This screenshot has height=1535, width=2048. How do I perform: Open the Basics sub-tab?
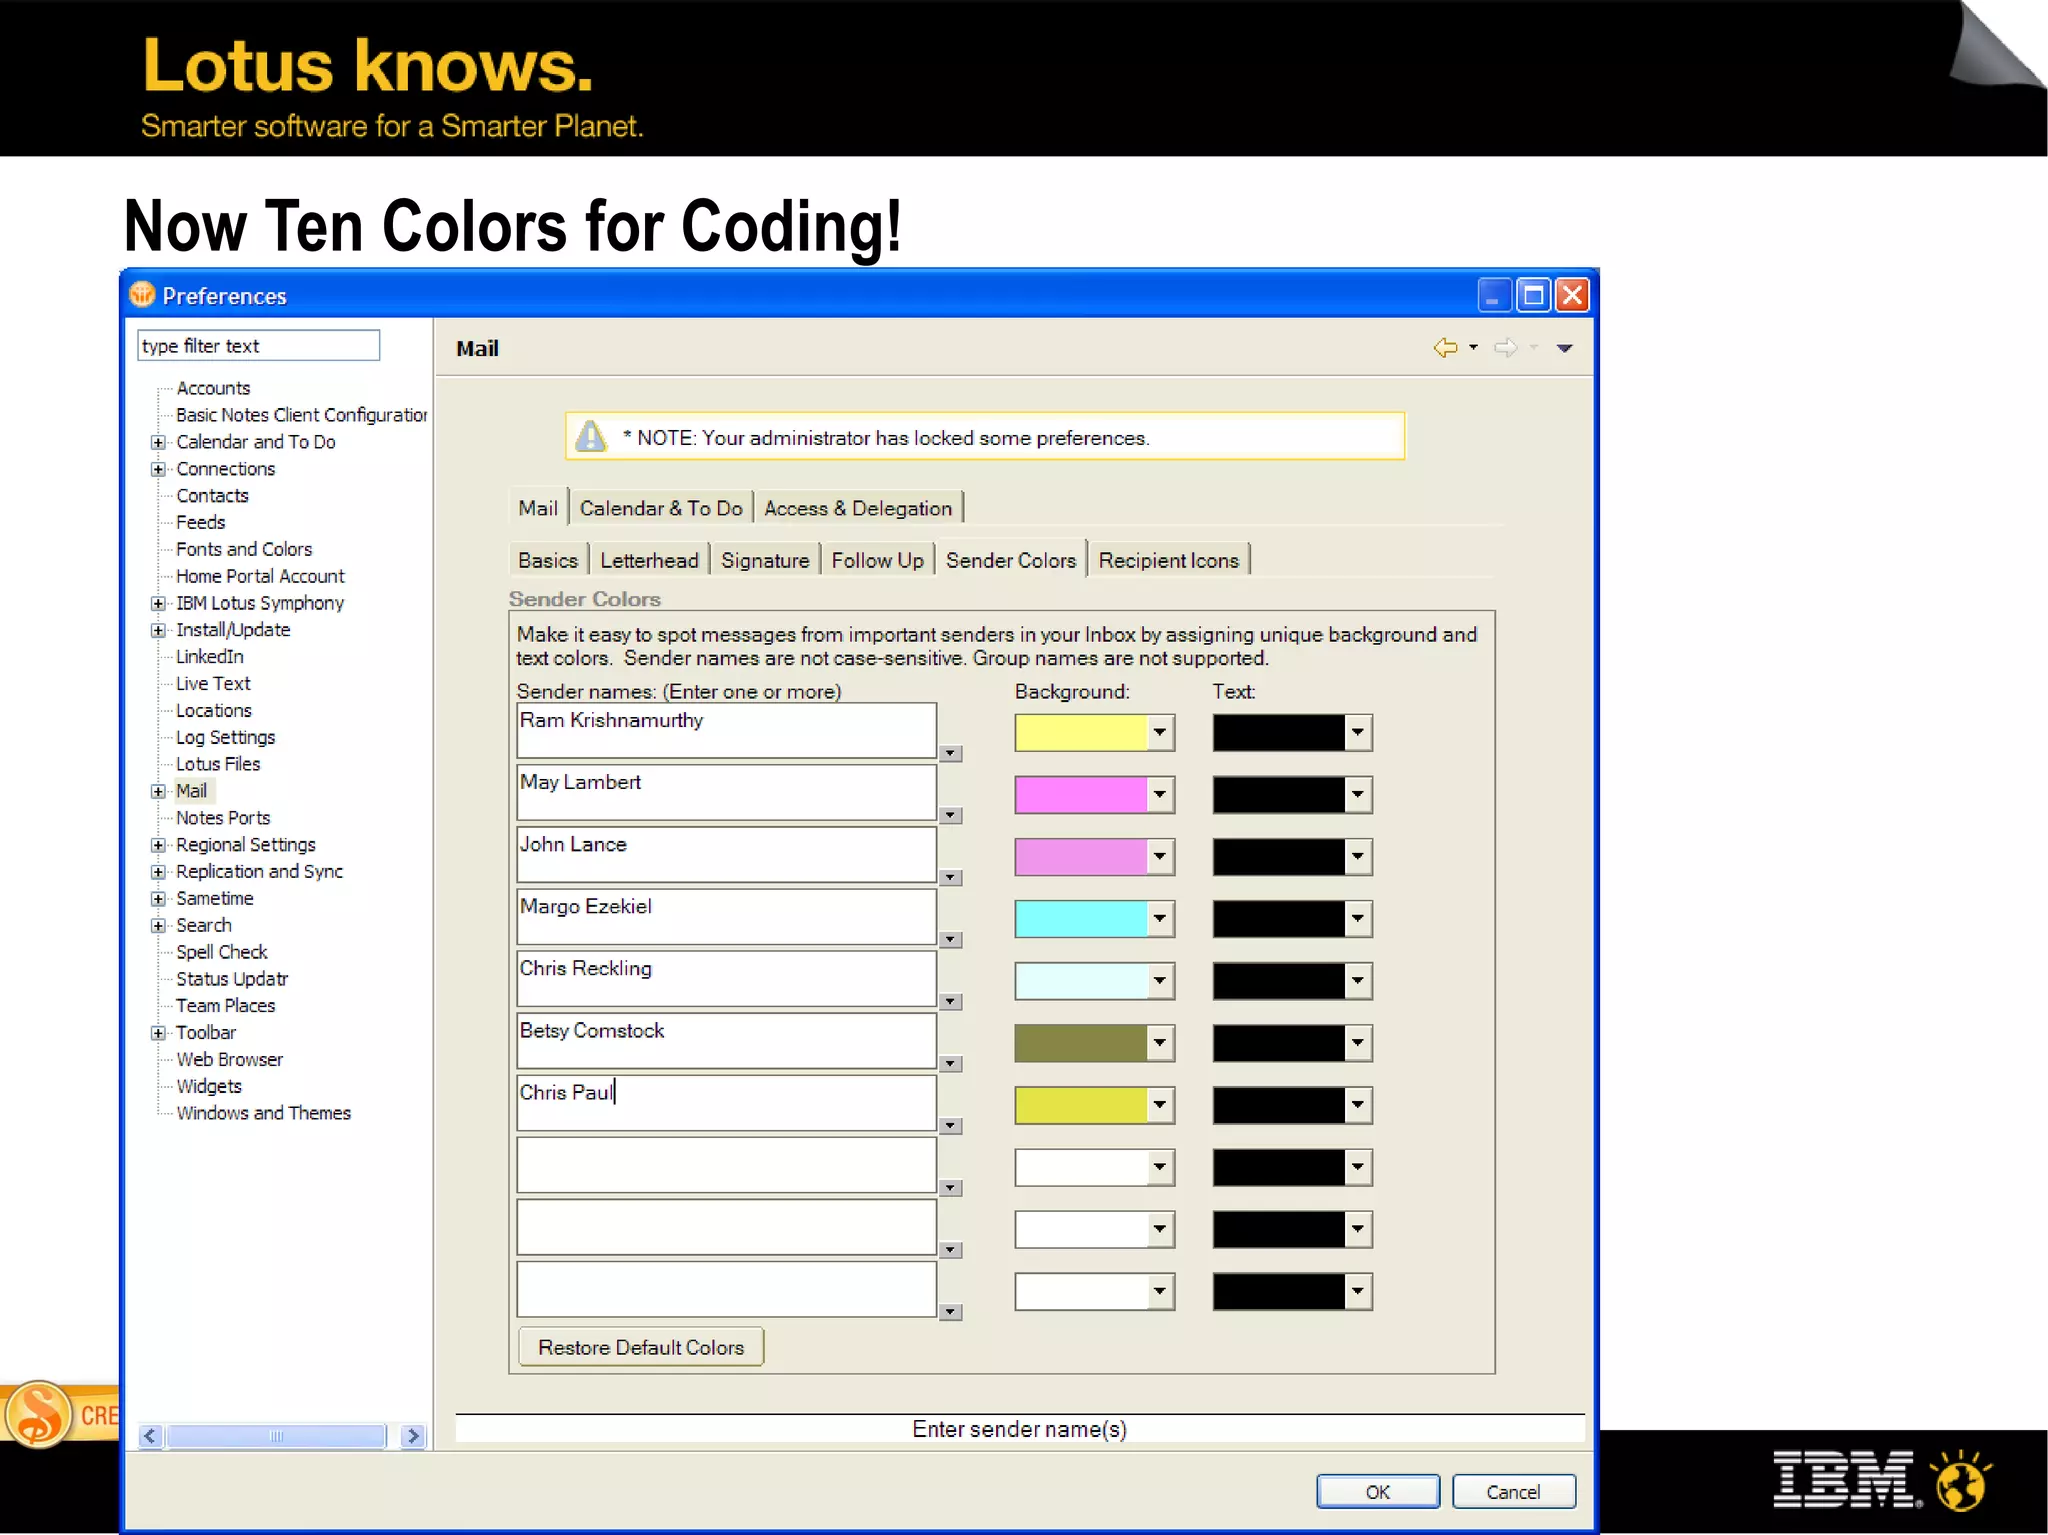tap(548, 560)
